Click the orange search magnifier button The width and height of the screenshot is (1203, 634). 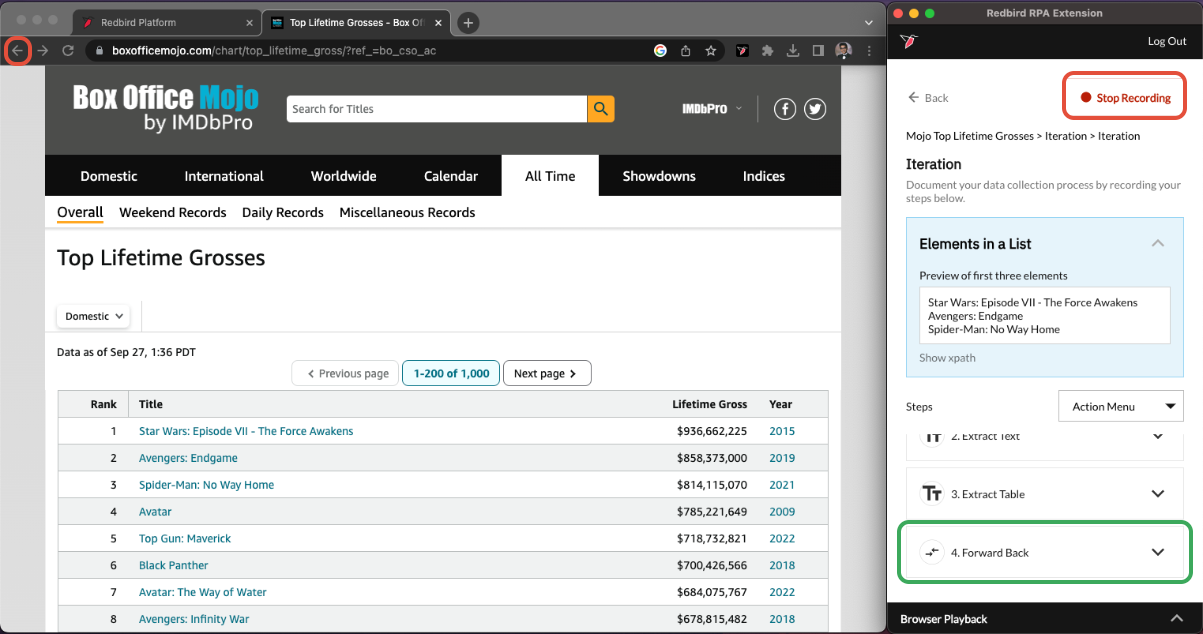click(600, 109)
